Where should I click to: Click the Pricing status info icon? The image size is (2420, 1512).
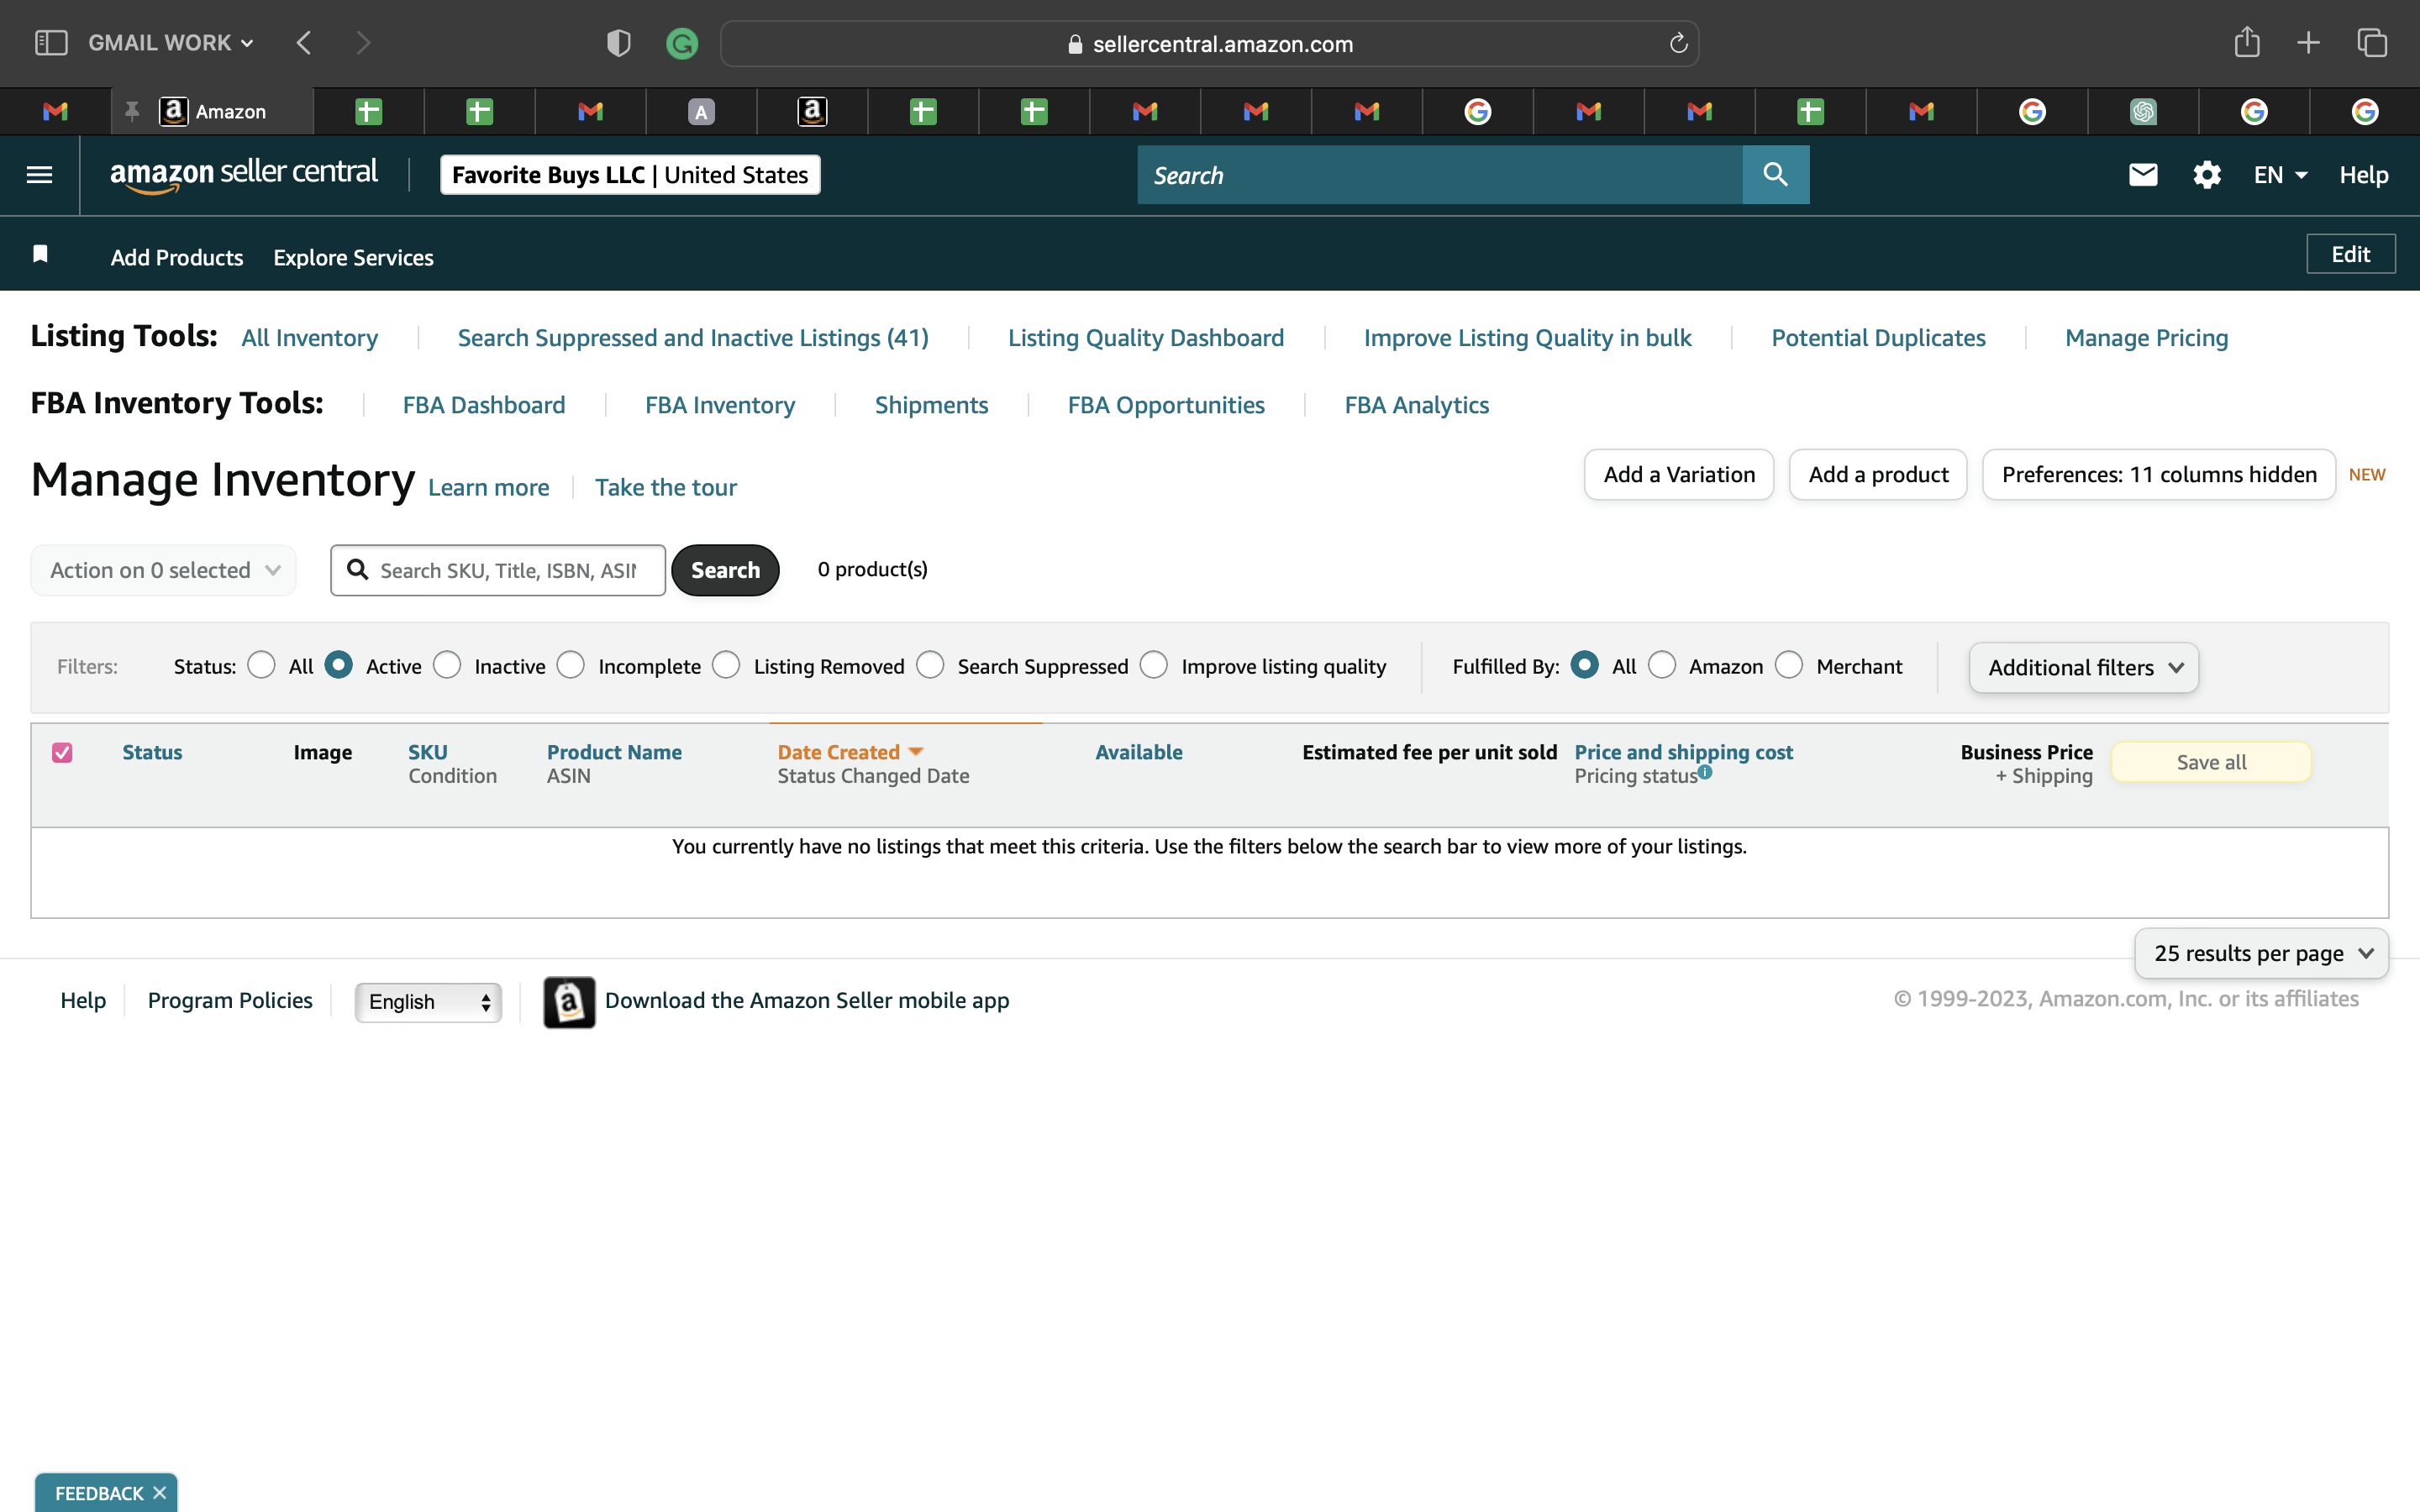click(1705, 771)
